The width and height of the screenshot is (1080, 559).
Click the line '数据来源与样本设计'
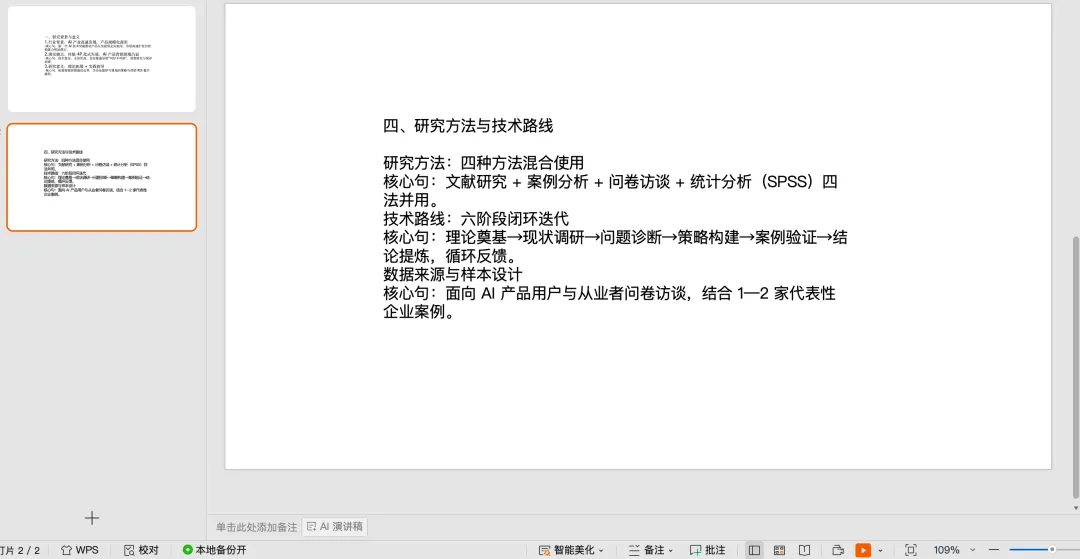click(x=453, y=275)
